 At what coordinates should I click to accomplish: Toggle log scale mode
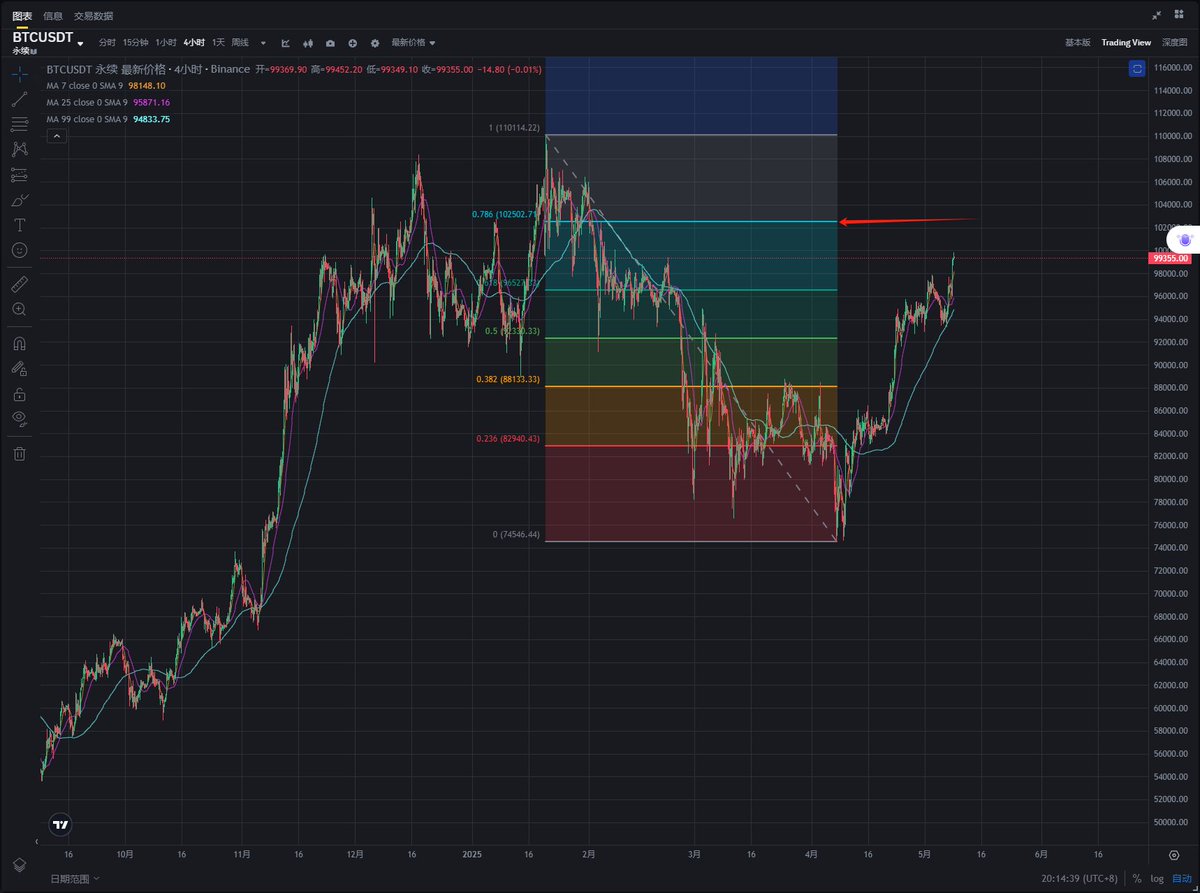point(1157,879)
